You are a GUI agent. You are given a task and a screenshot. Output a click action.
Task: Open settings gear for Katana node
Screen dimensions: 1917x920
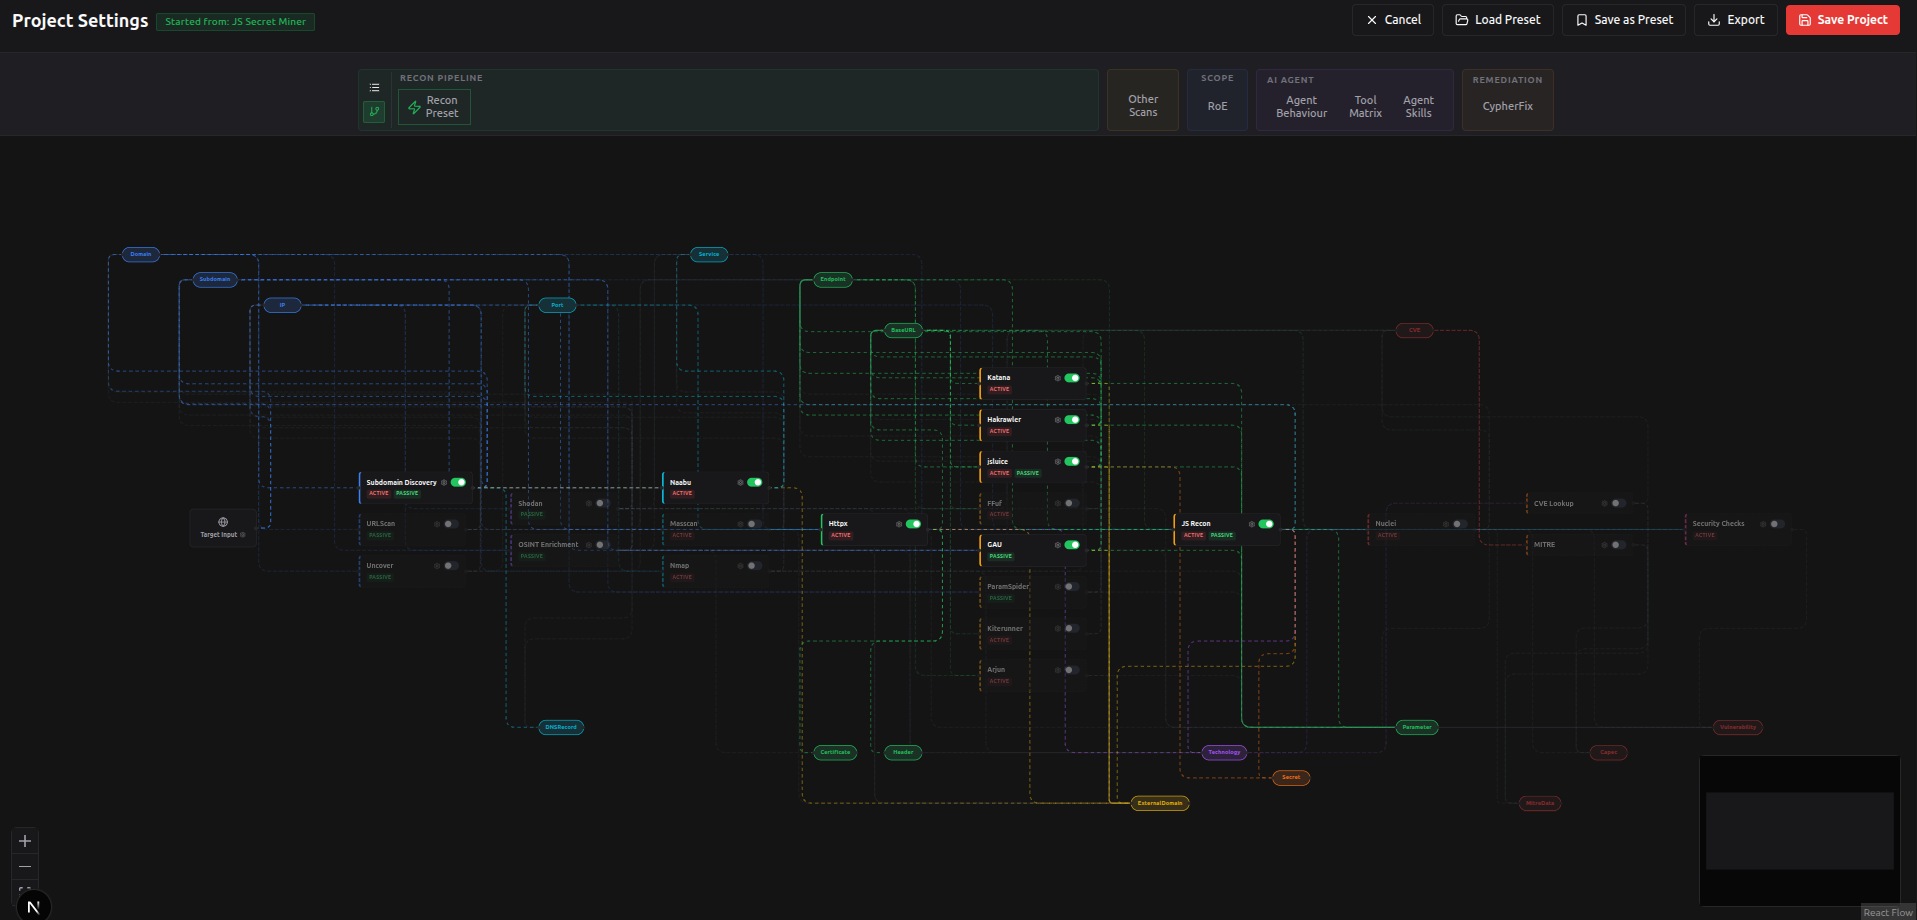tap(1058, 378)
